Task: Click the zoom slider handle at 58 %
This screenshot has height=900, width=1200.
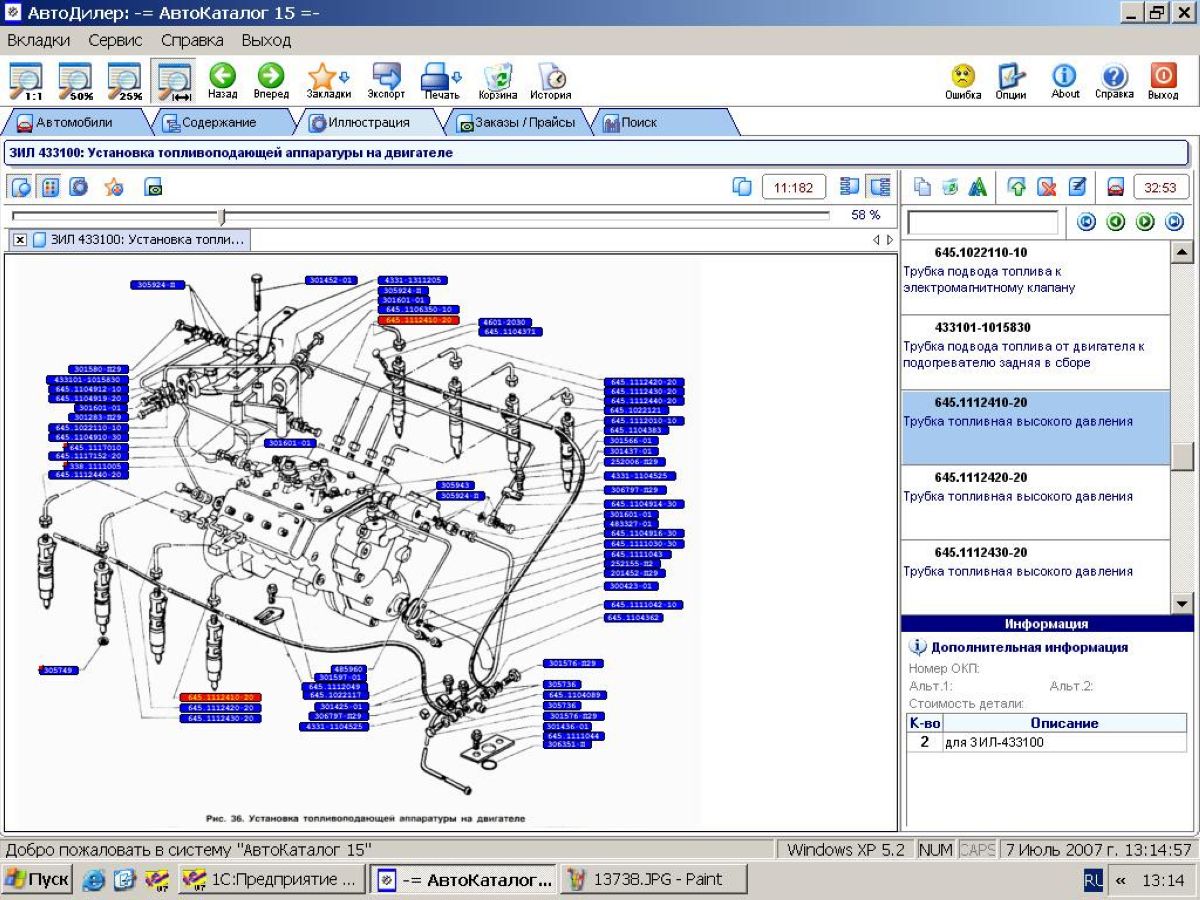Action: (x=222, y=216)
